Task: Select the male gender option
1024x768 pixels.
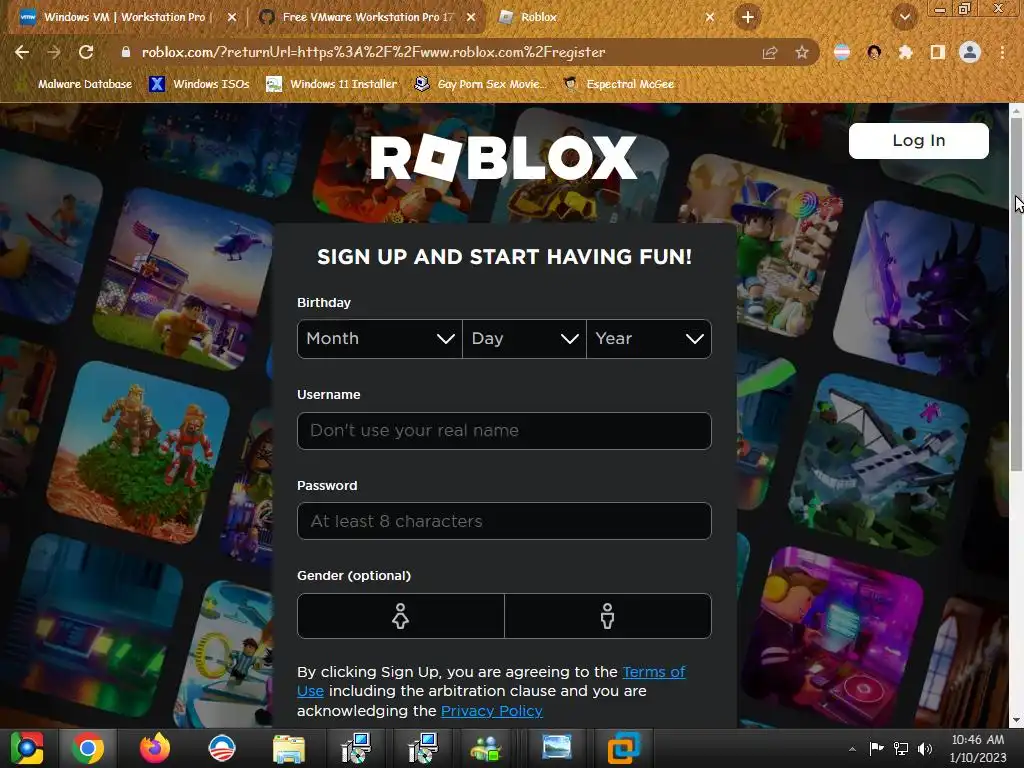Action: (x=608, y=616)
